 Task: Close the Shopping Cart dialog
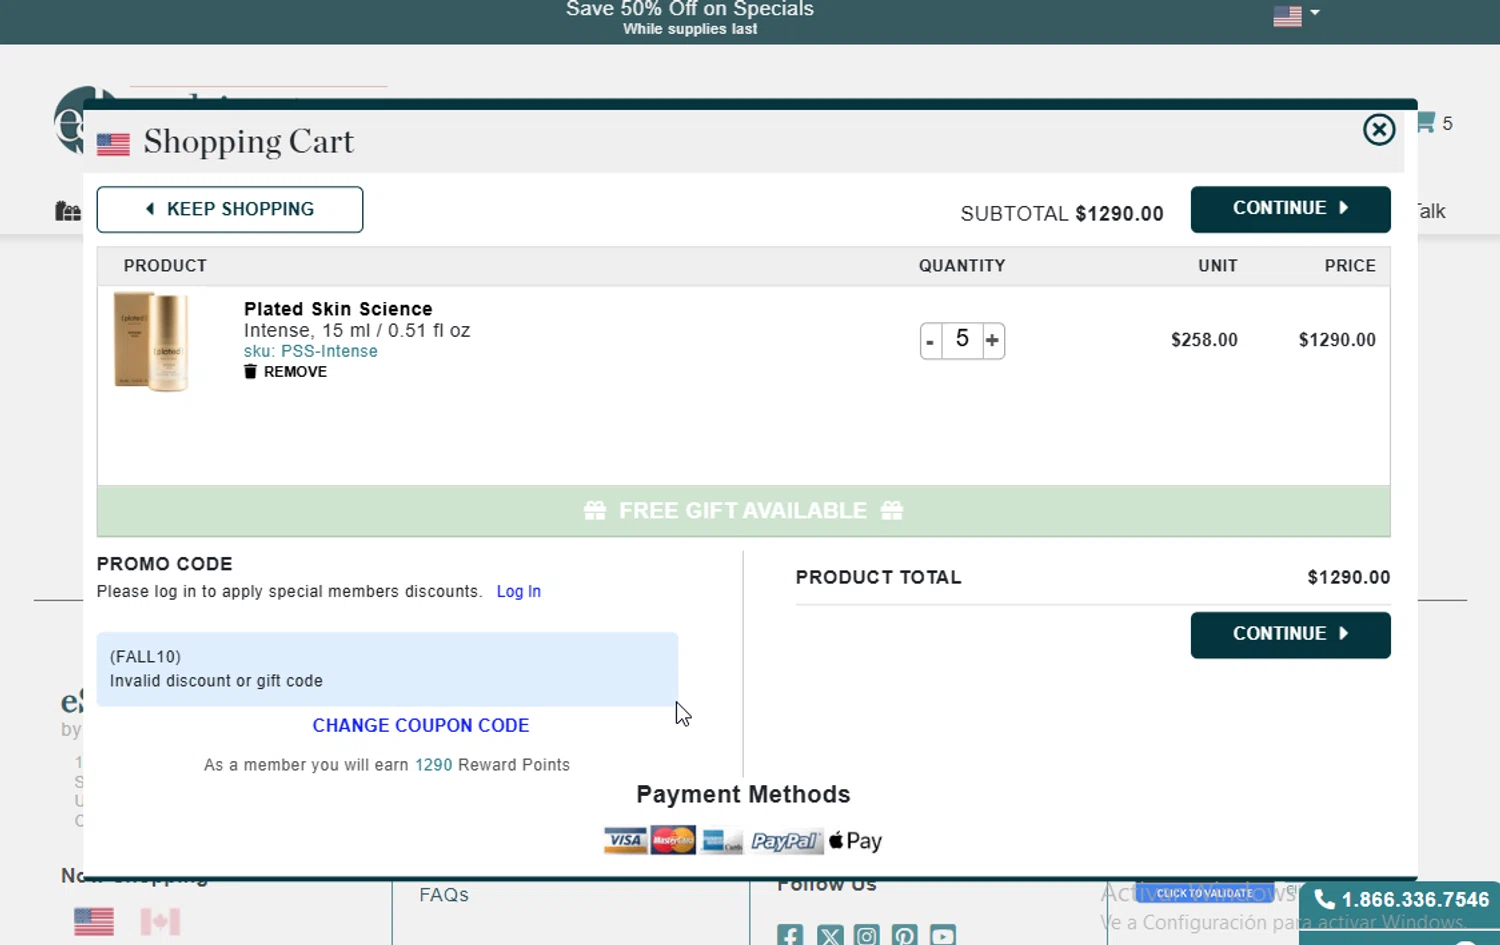tap(1379, 129)
